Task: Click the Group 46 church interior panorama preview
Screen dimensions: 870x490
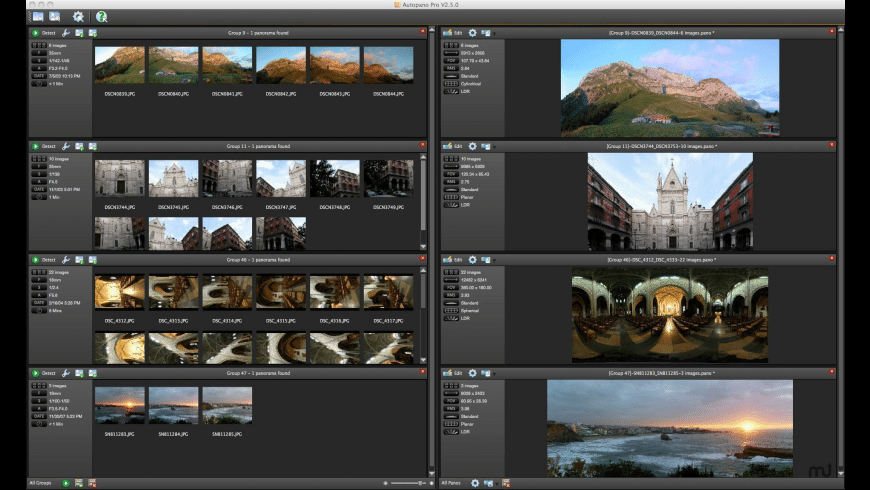Action: click(670, 315)
